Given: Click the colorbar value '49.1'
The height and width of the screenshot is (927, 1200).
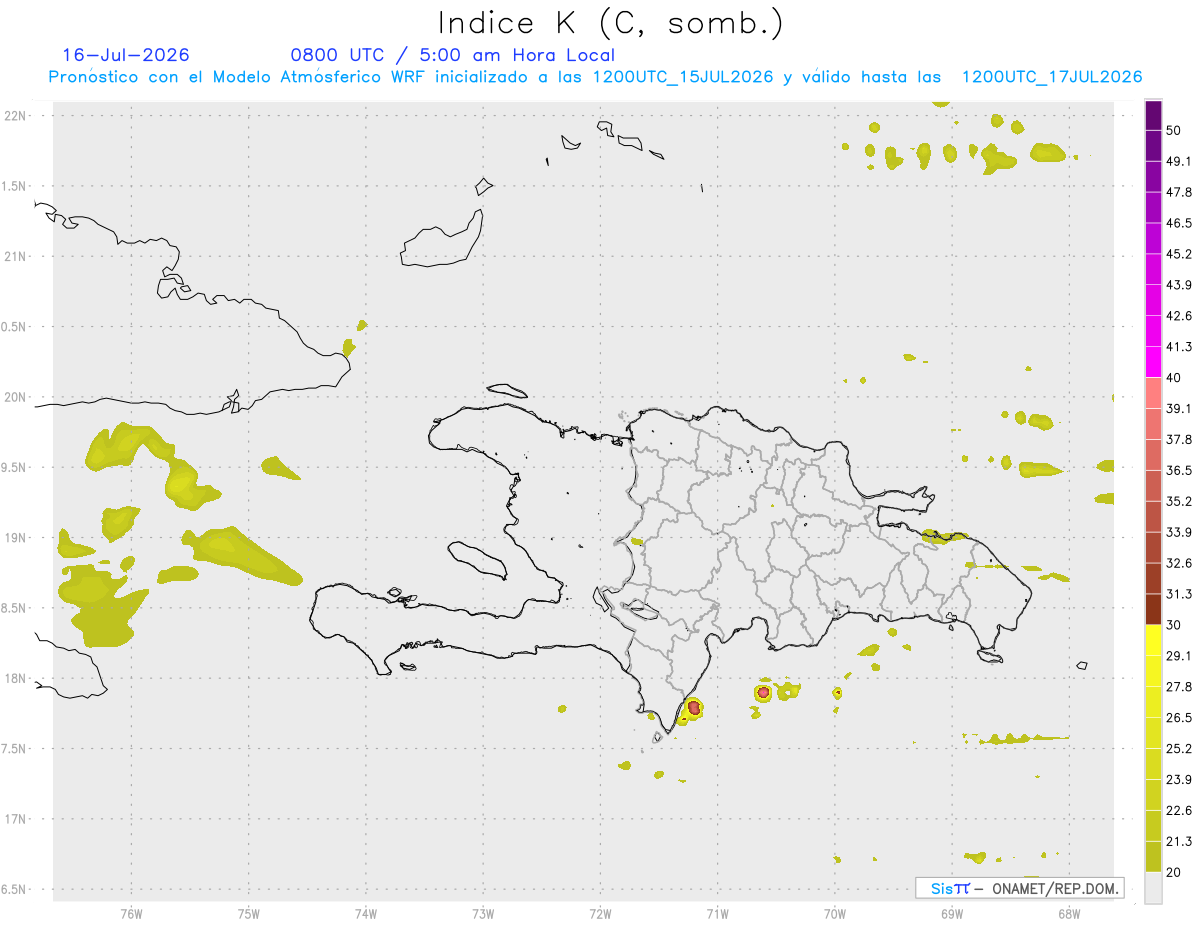Looking at the screenshot, I should pos(1179,161).
